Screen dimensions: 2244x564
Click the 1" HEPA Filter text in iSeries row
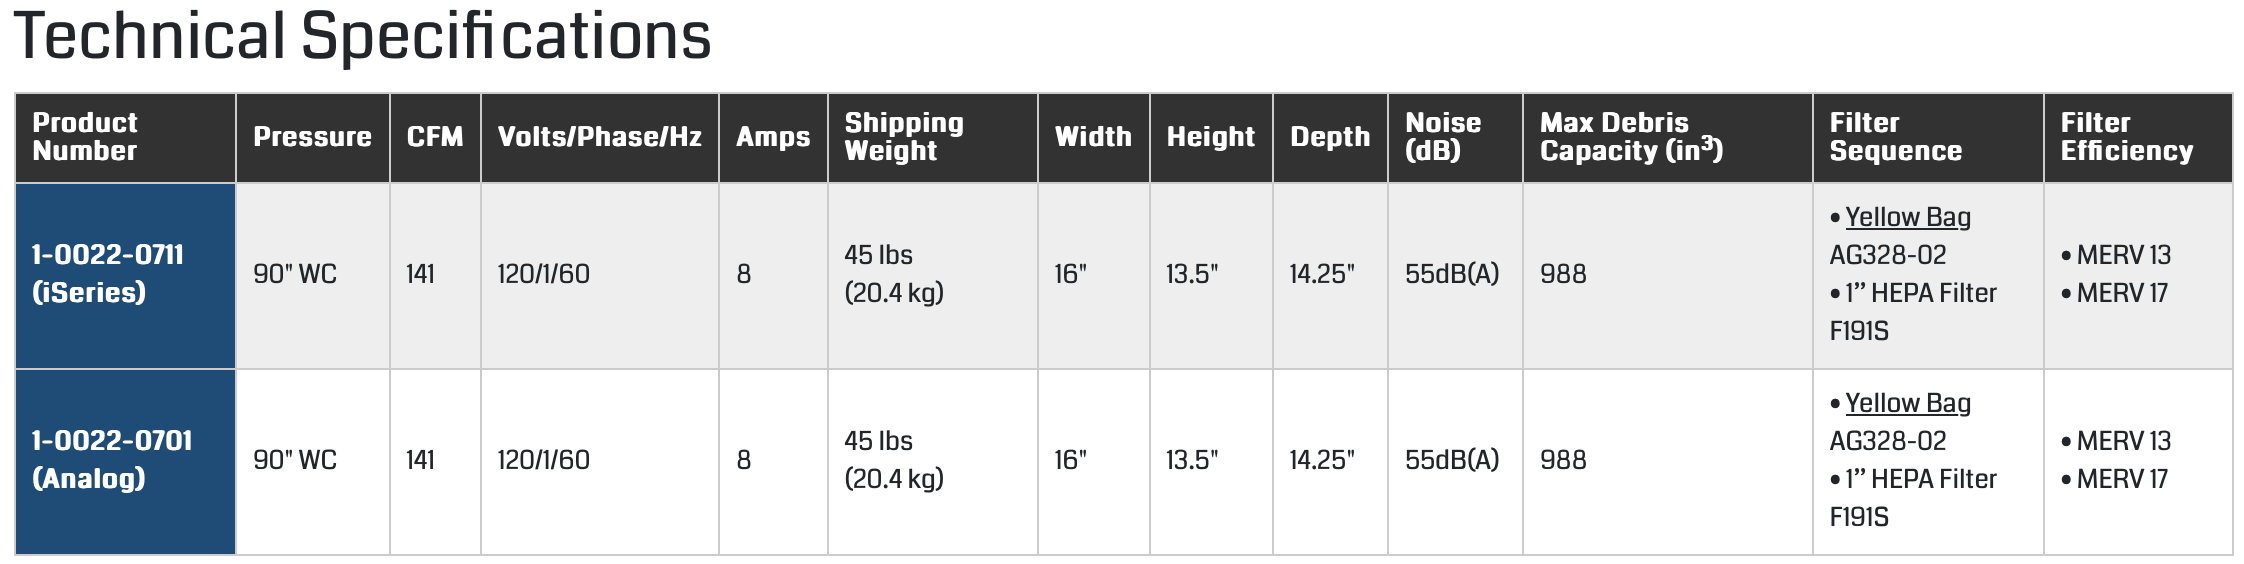(1920, 293)
